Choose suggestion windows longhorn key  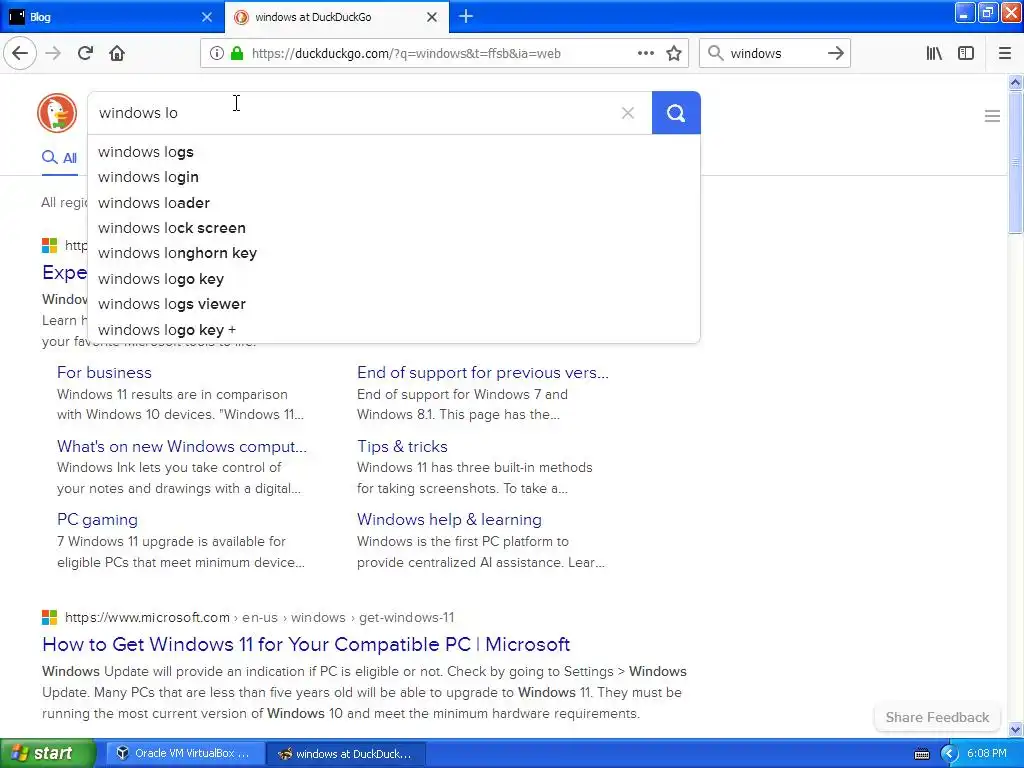coord(394,253)
